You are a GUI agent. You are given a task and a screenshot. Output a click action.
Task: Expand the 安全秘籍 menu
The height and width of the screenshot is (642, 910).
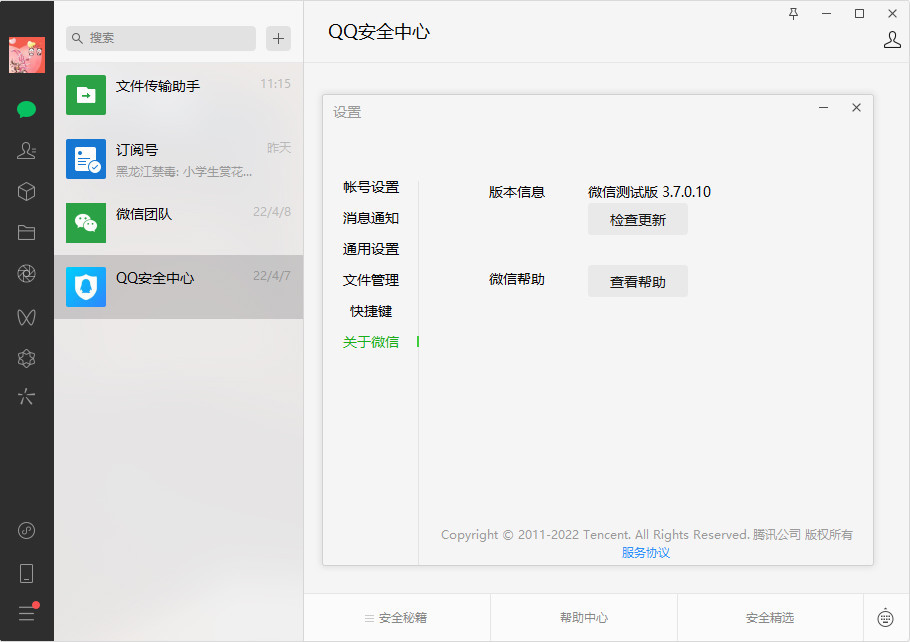(396, 618)
